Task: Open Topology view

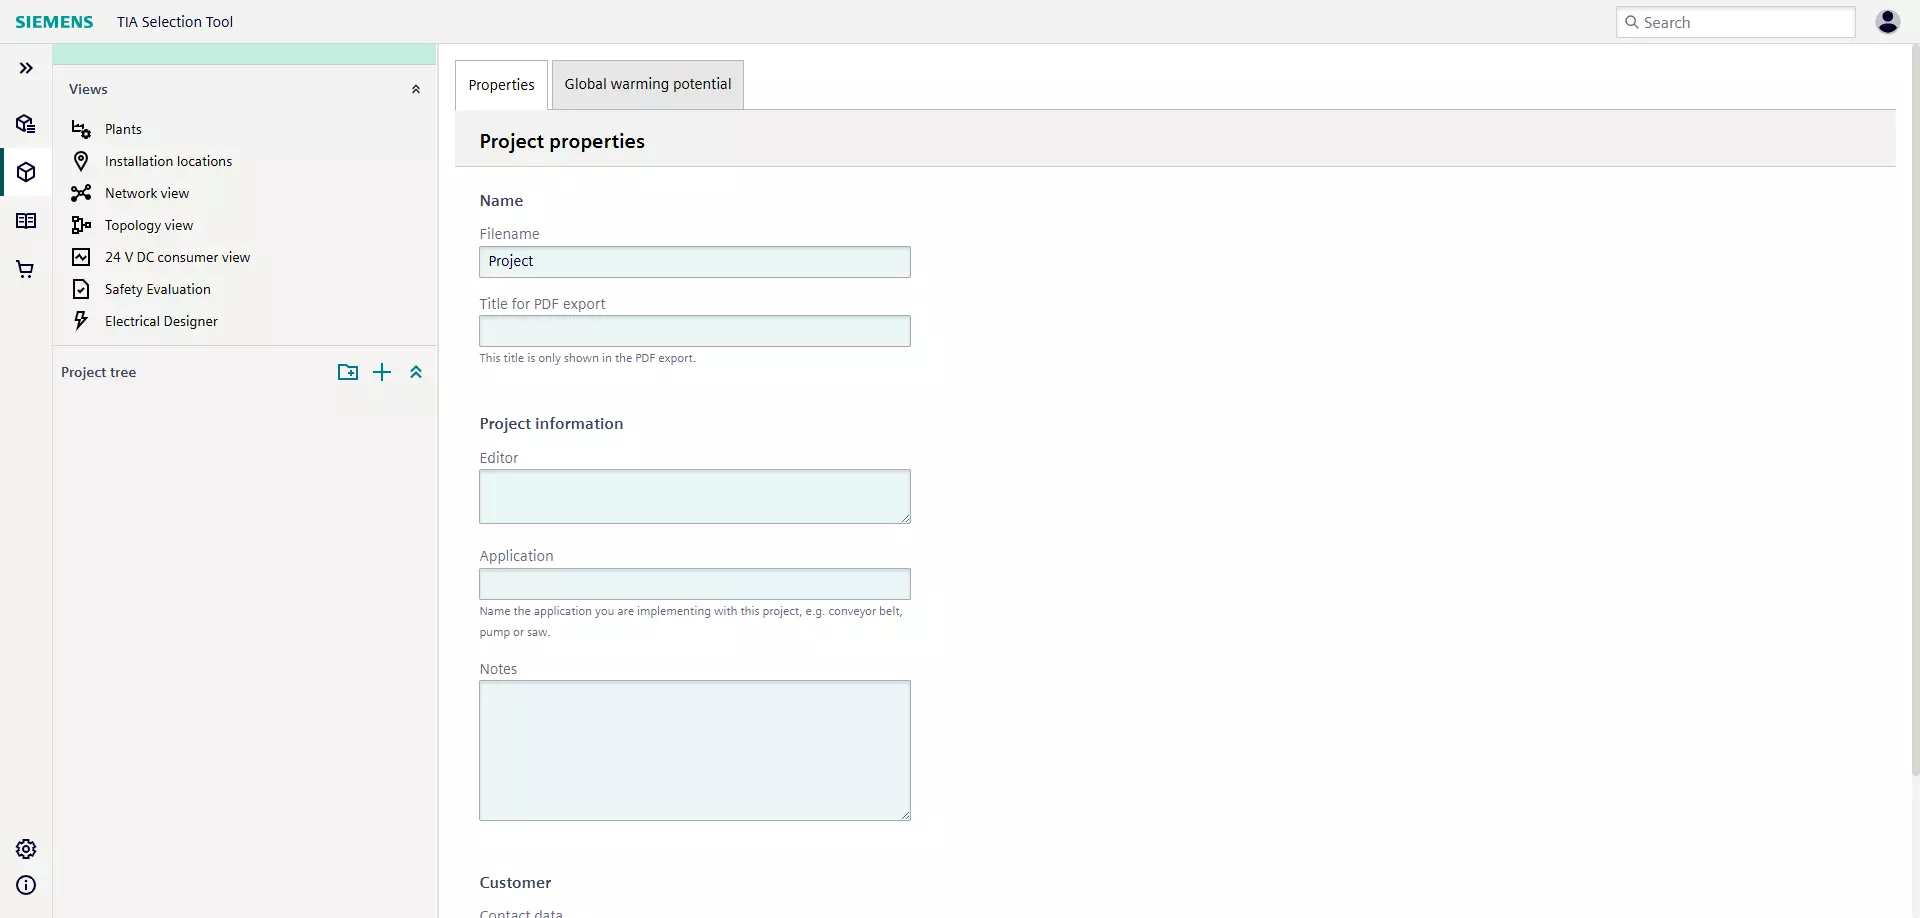Action: [149, 225]
